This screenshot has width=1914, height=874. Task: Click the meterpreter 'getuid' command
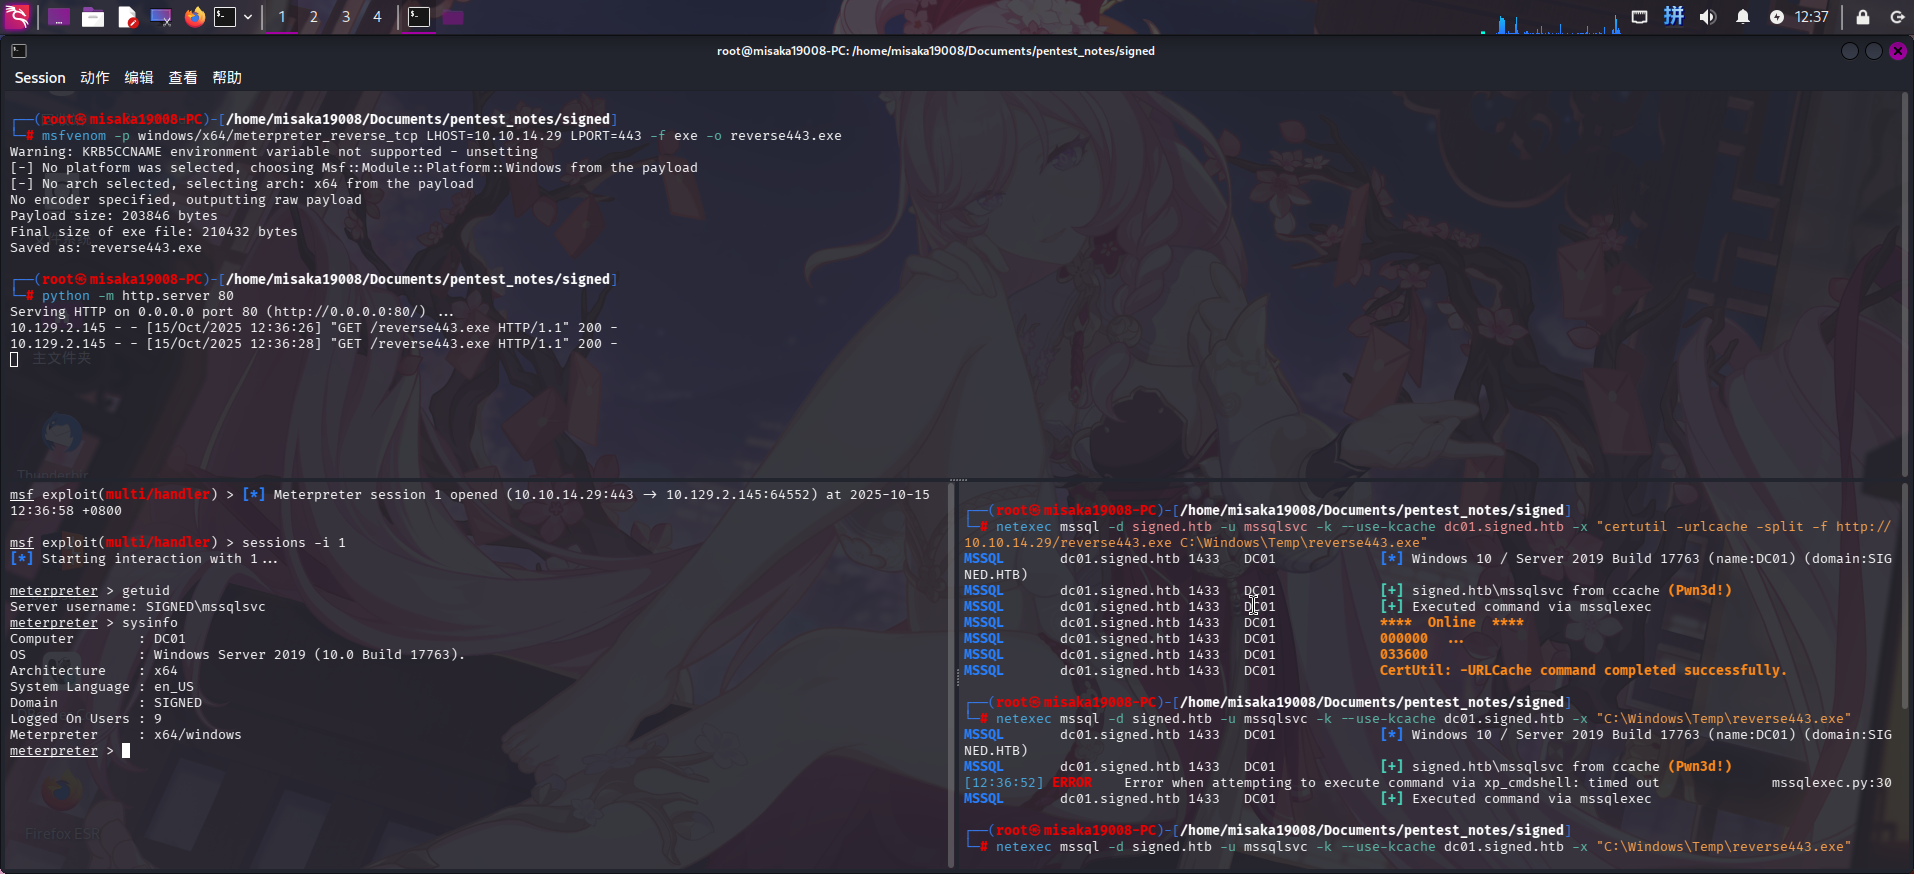pyautogui.click(x=145, y=591)
